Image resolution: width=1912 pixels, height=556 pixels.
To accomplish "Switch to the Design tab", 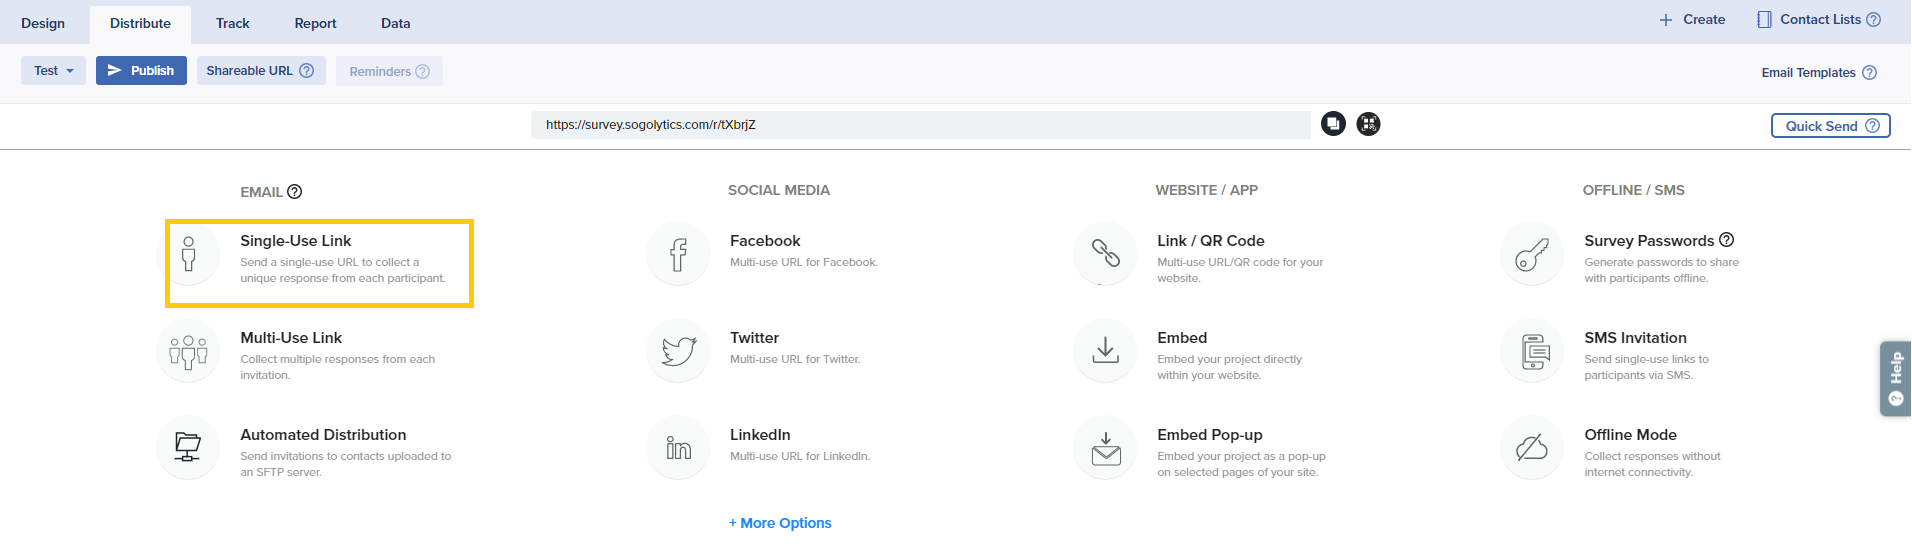I will [43, 23].
